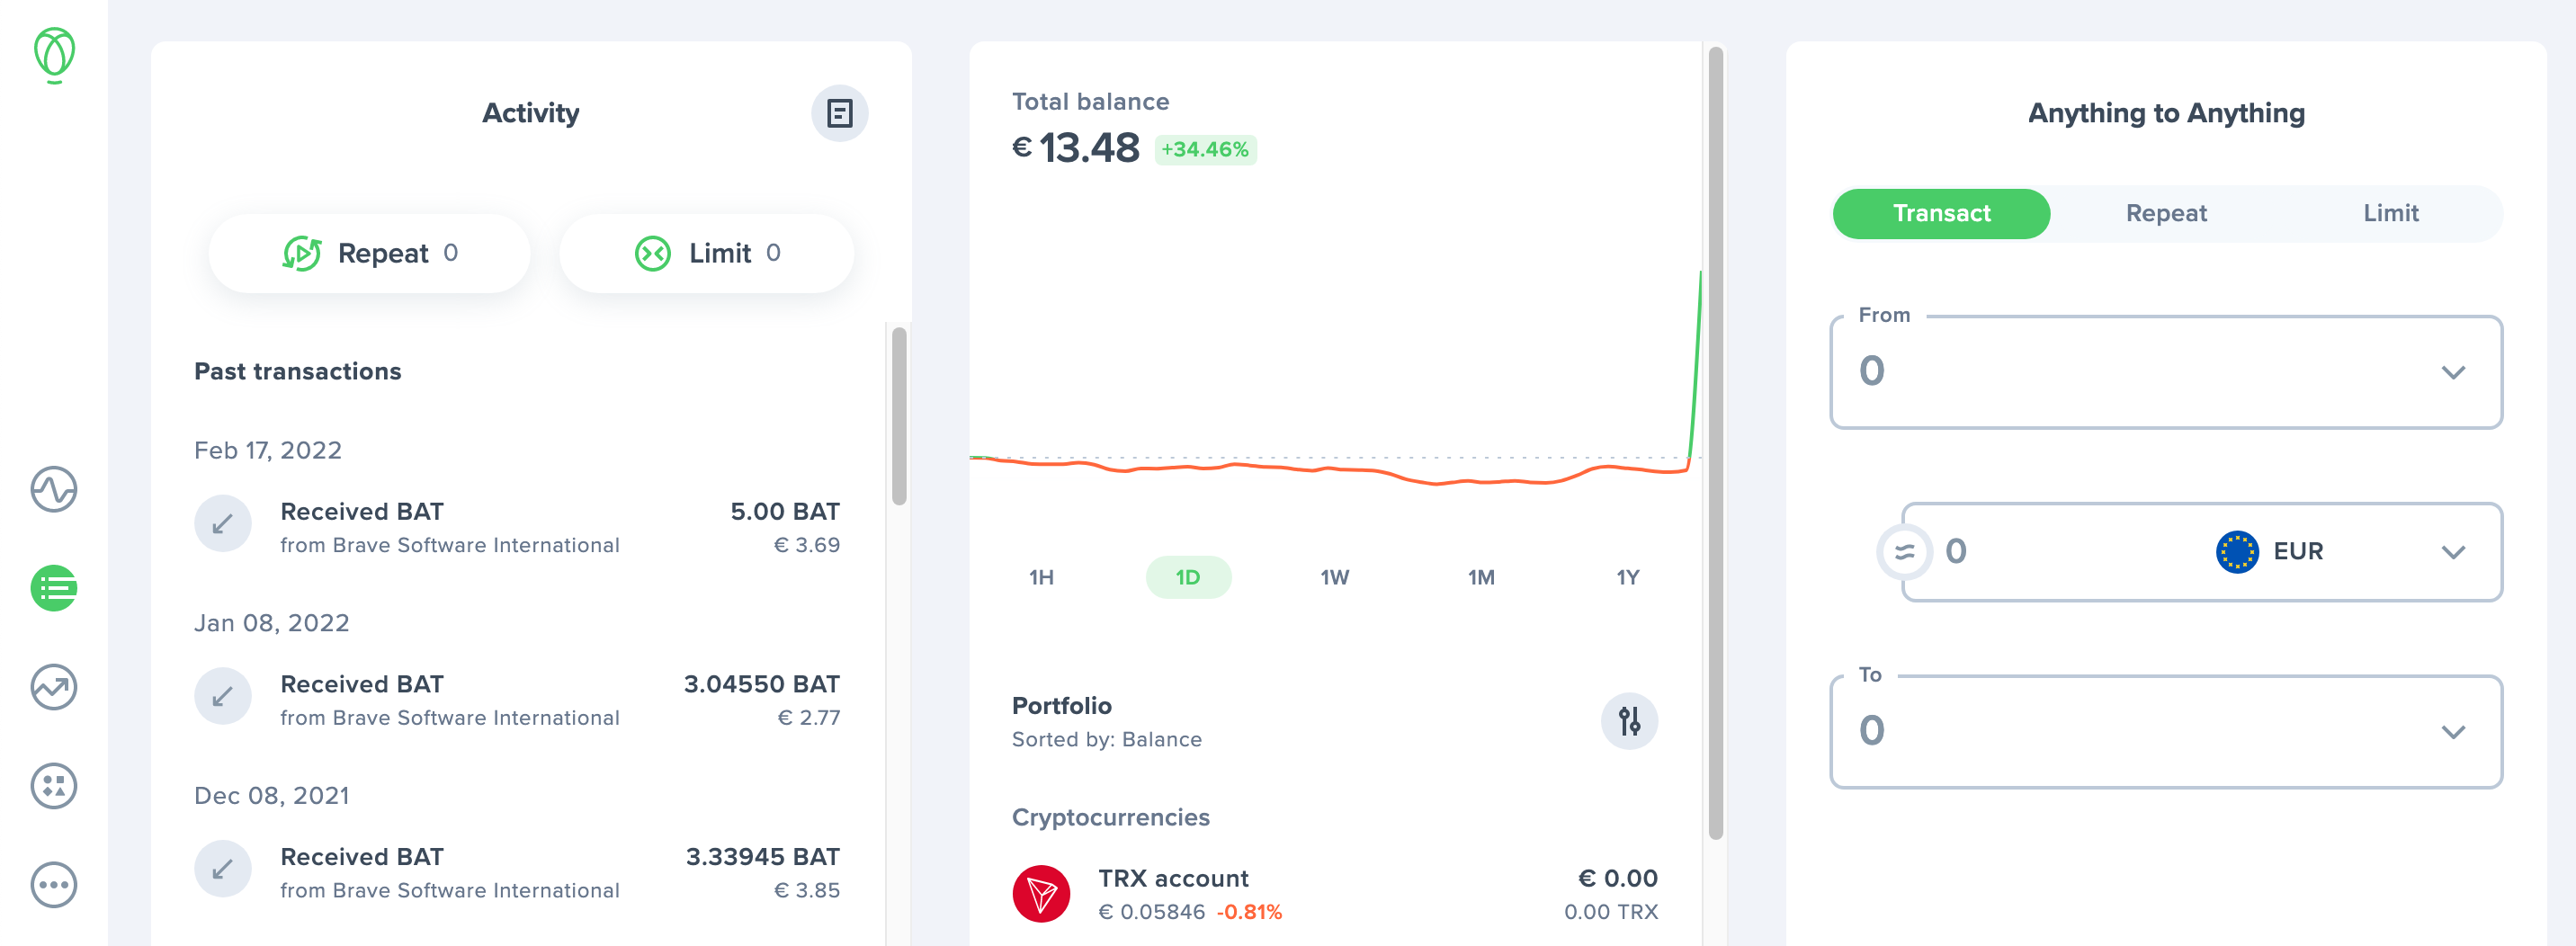The width and height of the screenshot is (2576, 946).
Task: Click the Uphold logo icon
Action: (54, 54)
